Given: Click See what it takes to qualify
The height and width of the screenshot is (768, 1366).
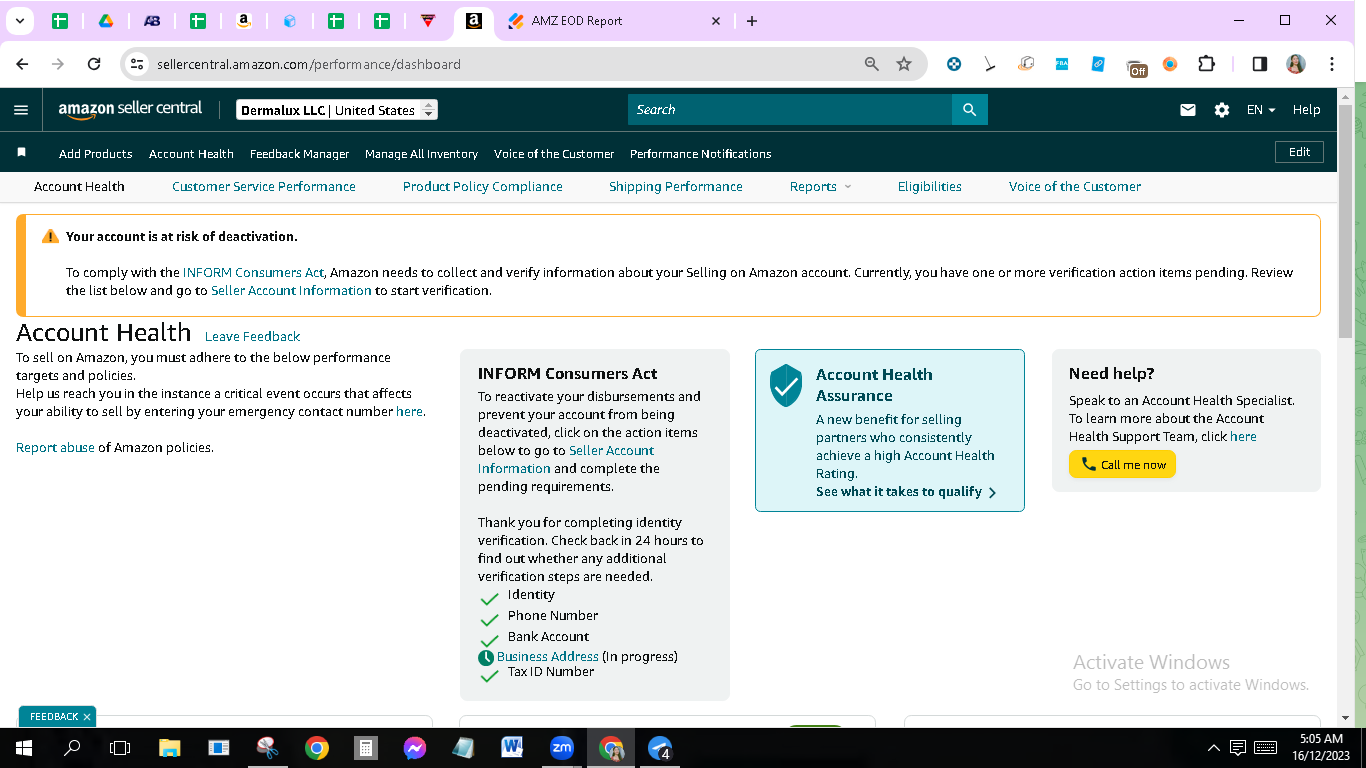Looking at the screenshot, I should click(x=906, y=492).
